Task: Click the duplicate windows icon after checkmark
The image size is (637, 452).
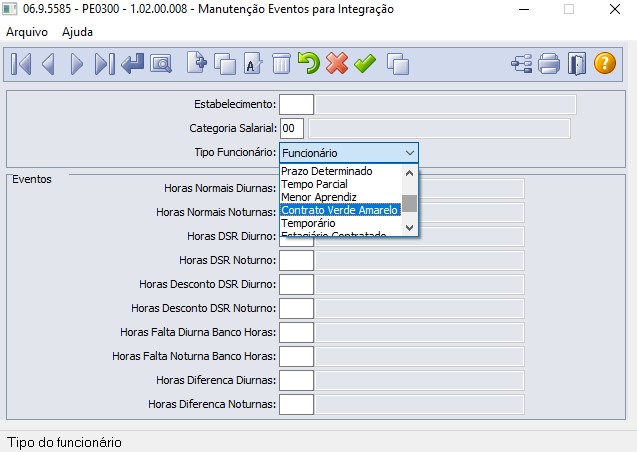Action: tap(398, 64)
